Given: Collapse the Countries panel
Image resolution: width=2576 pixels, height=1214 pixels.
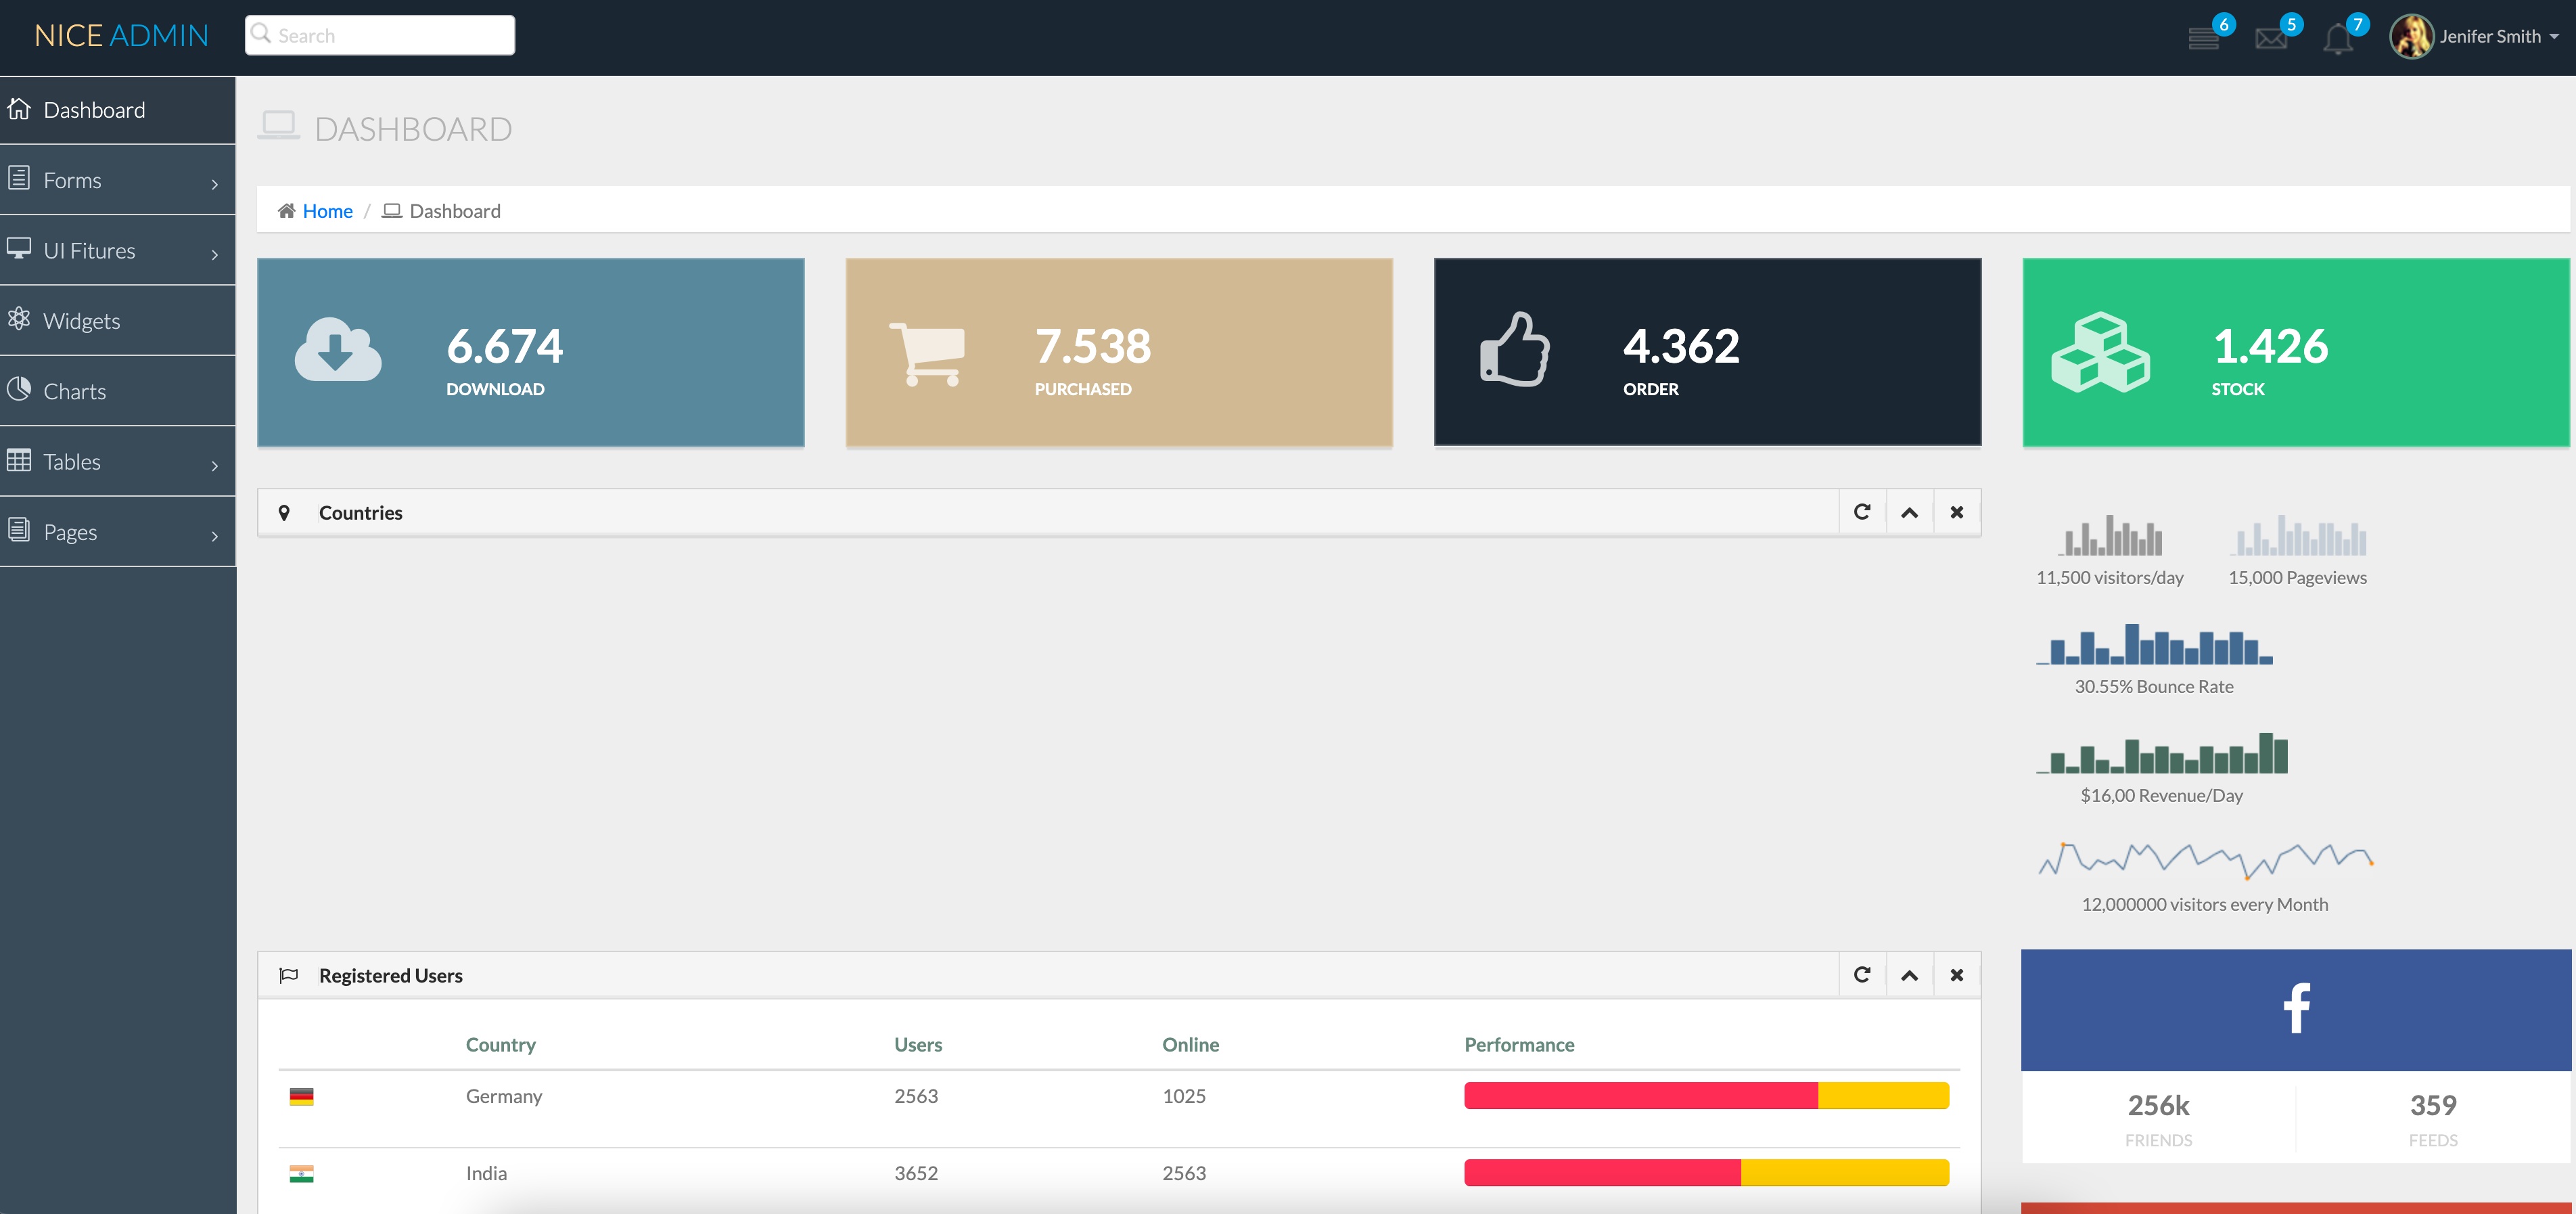Looking at the screenshot, I should coord(1909,512).
